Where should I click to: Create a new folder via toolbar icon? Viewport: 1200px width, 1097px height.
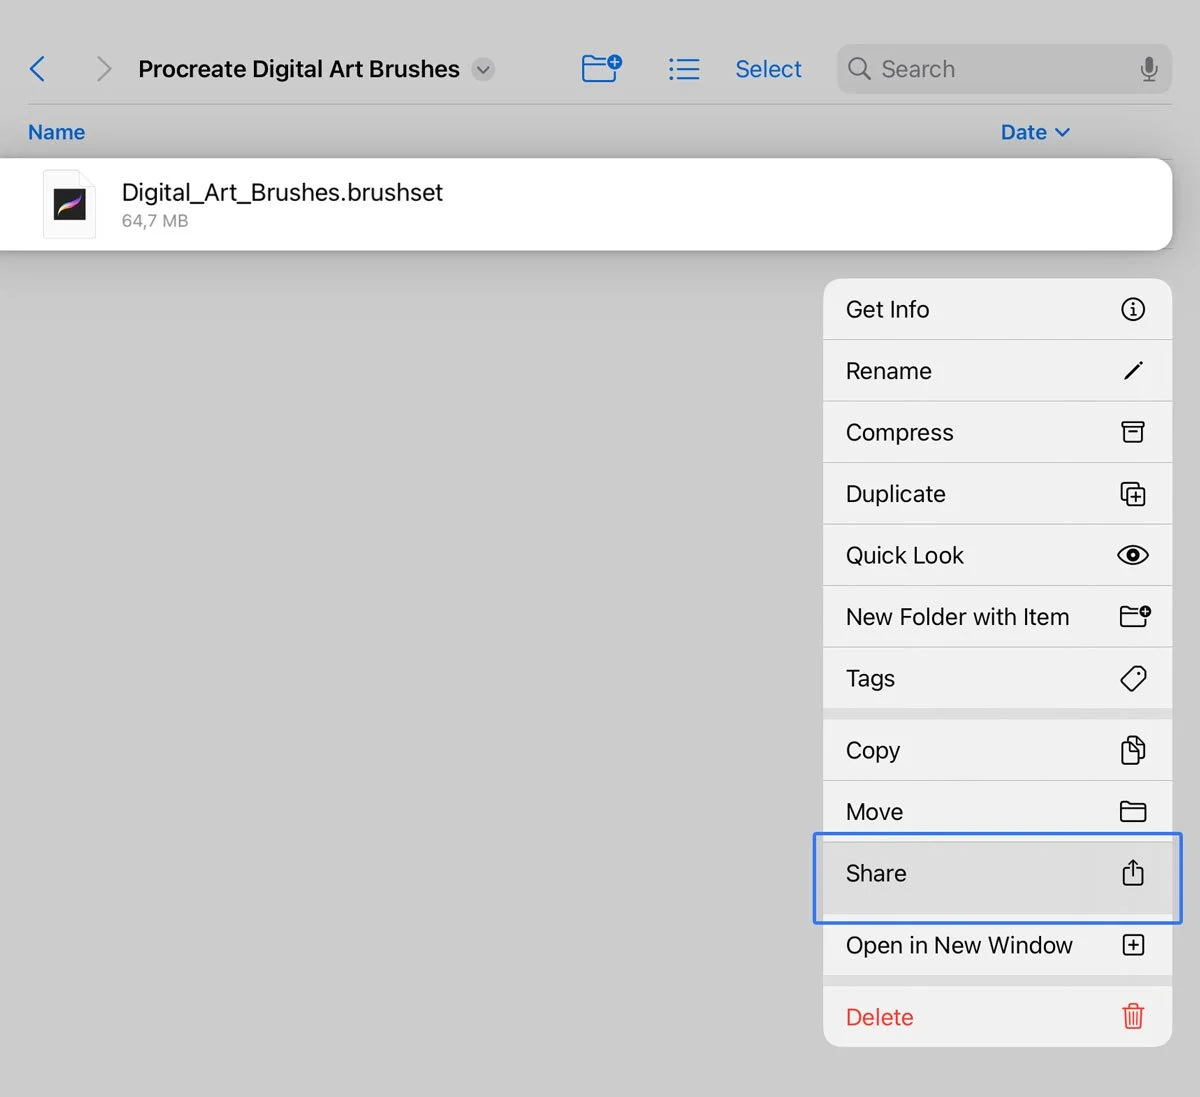tap(602, 68)
